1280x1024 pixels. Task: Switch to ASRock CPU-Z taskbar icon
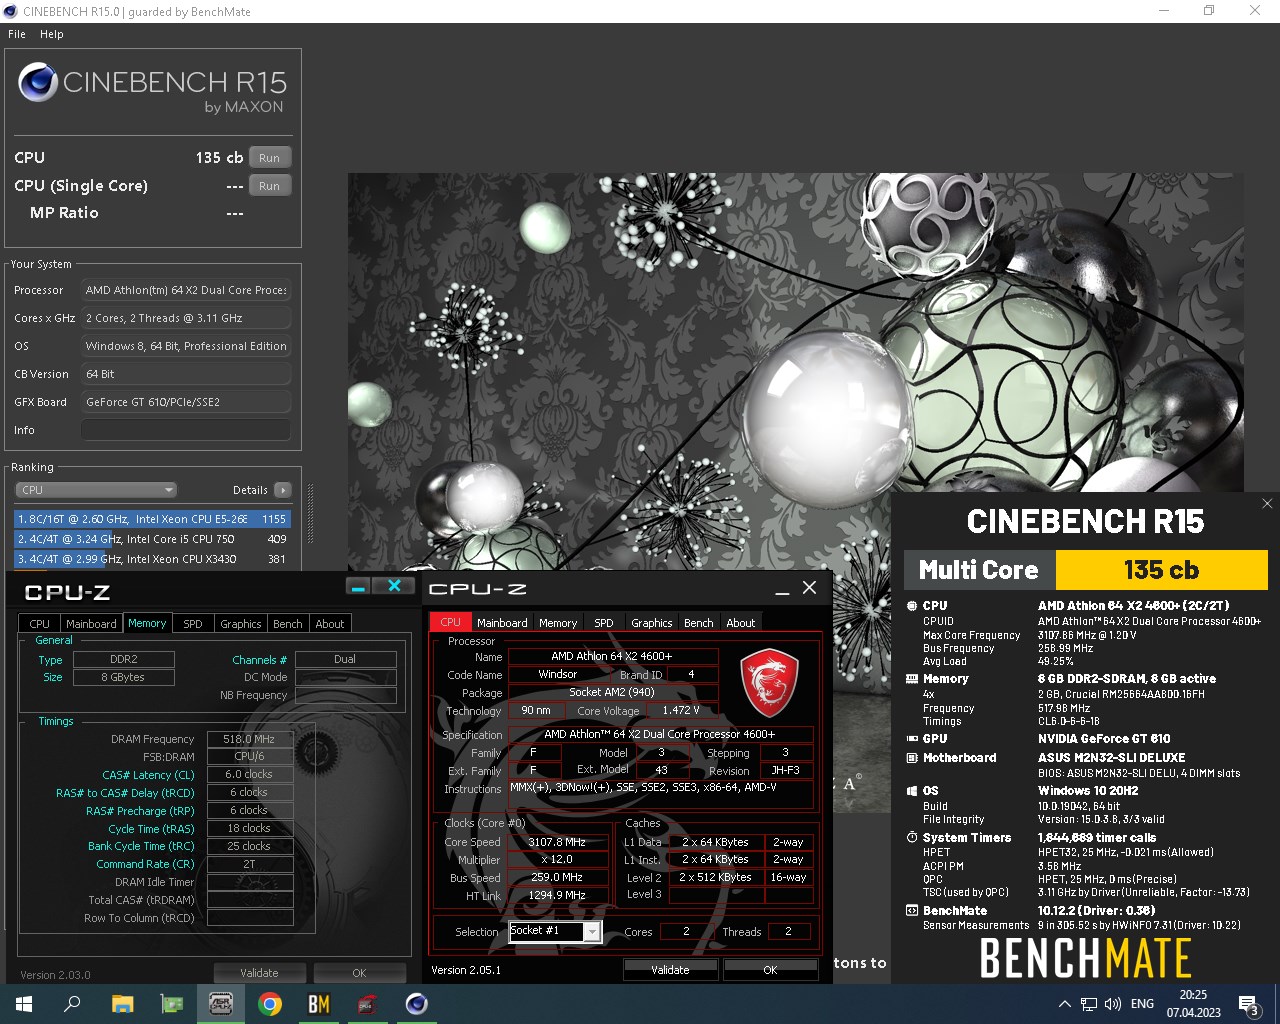click(x=221, y=1004)
